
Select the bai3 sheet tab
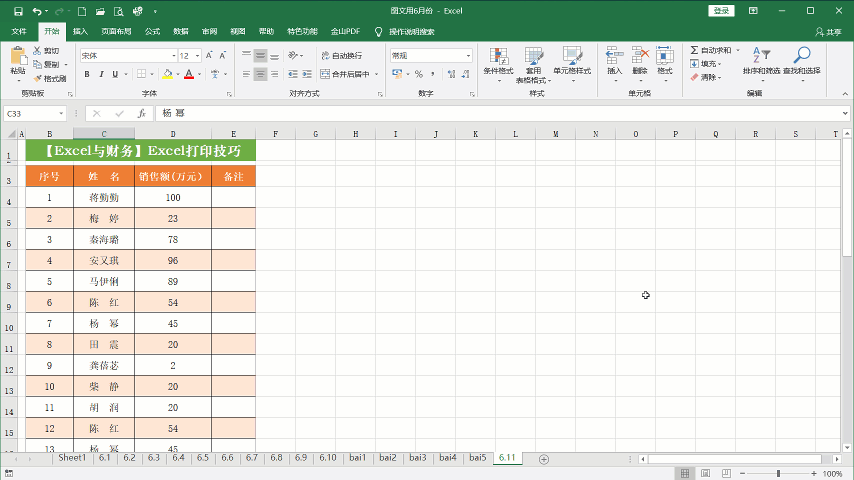point(417,458)
